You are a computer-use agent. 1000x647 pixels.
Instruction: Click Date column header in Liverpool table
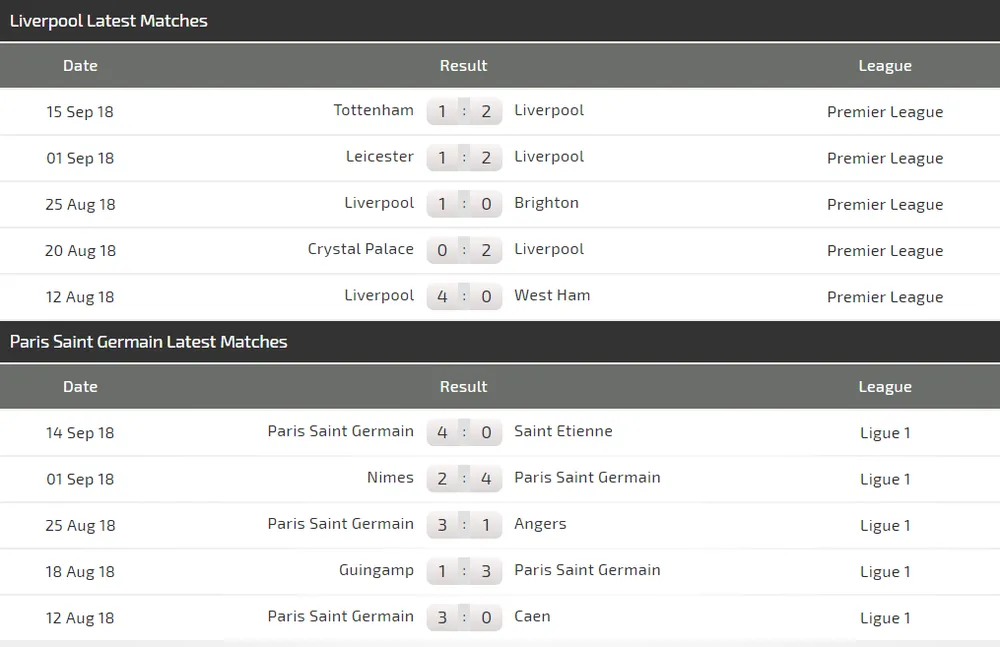coord(80,65)
